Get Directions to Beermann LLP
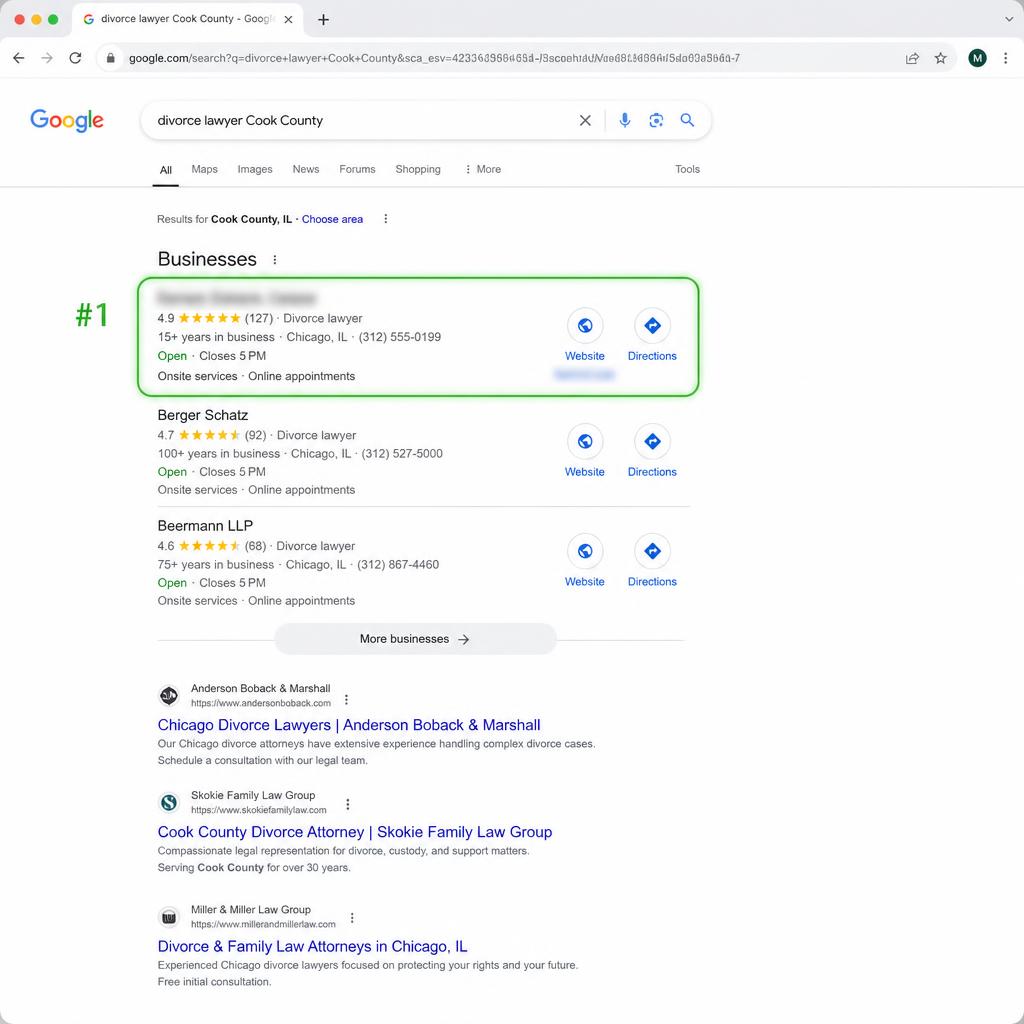Viewport: 1024px width, 1024px height. (x=652, y=561)
